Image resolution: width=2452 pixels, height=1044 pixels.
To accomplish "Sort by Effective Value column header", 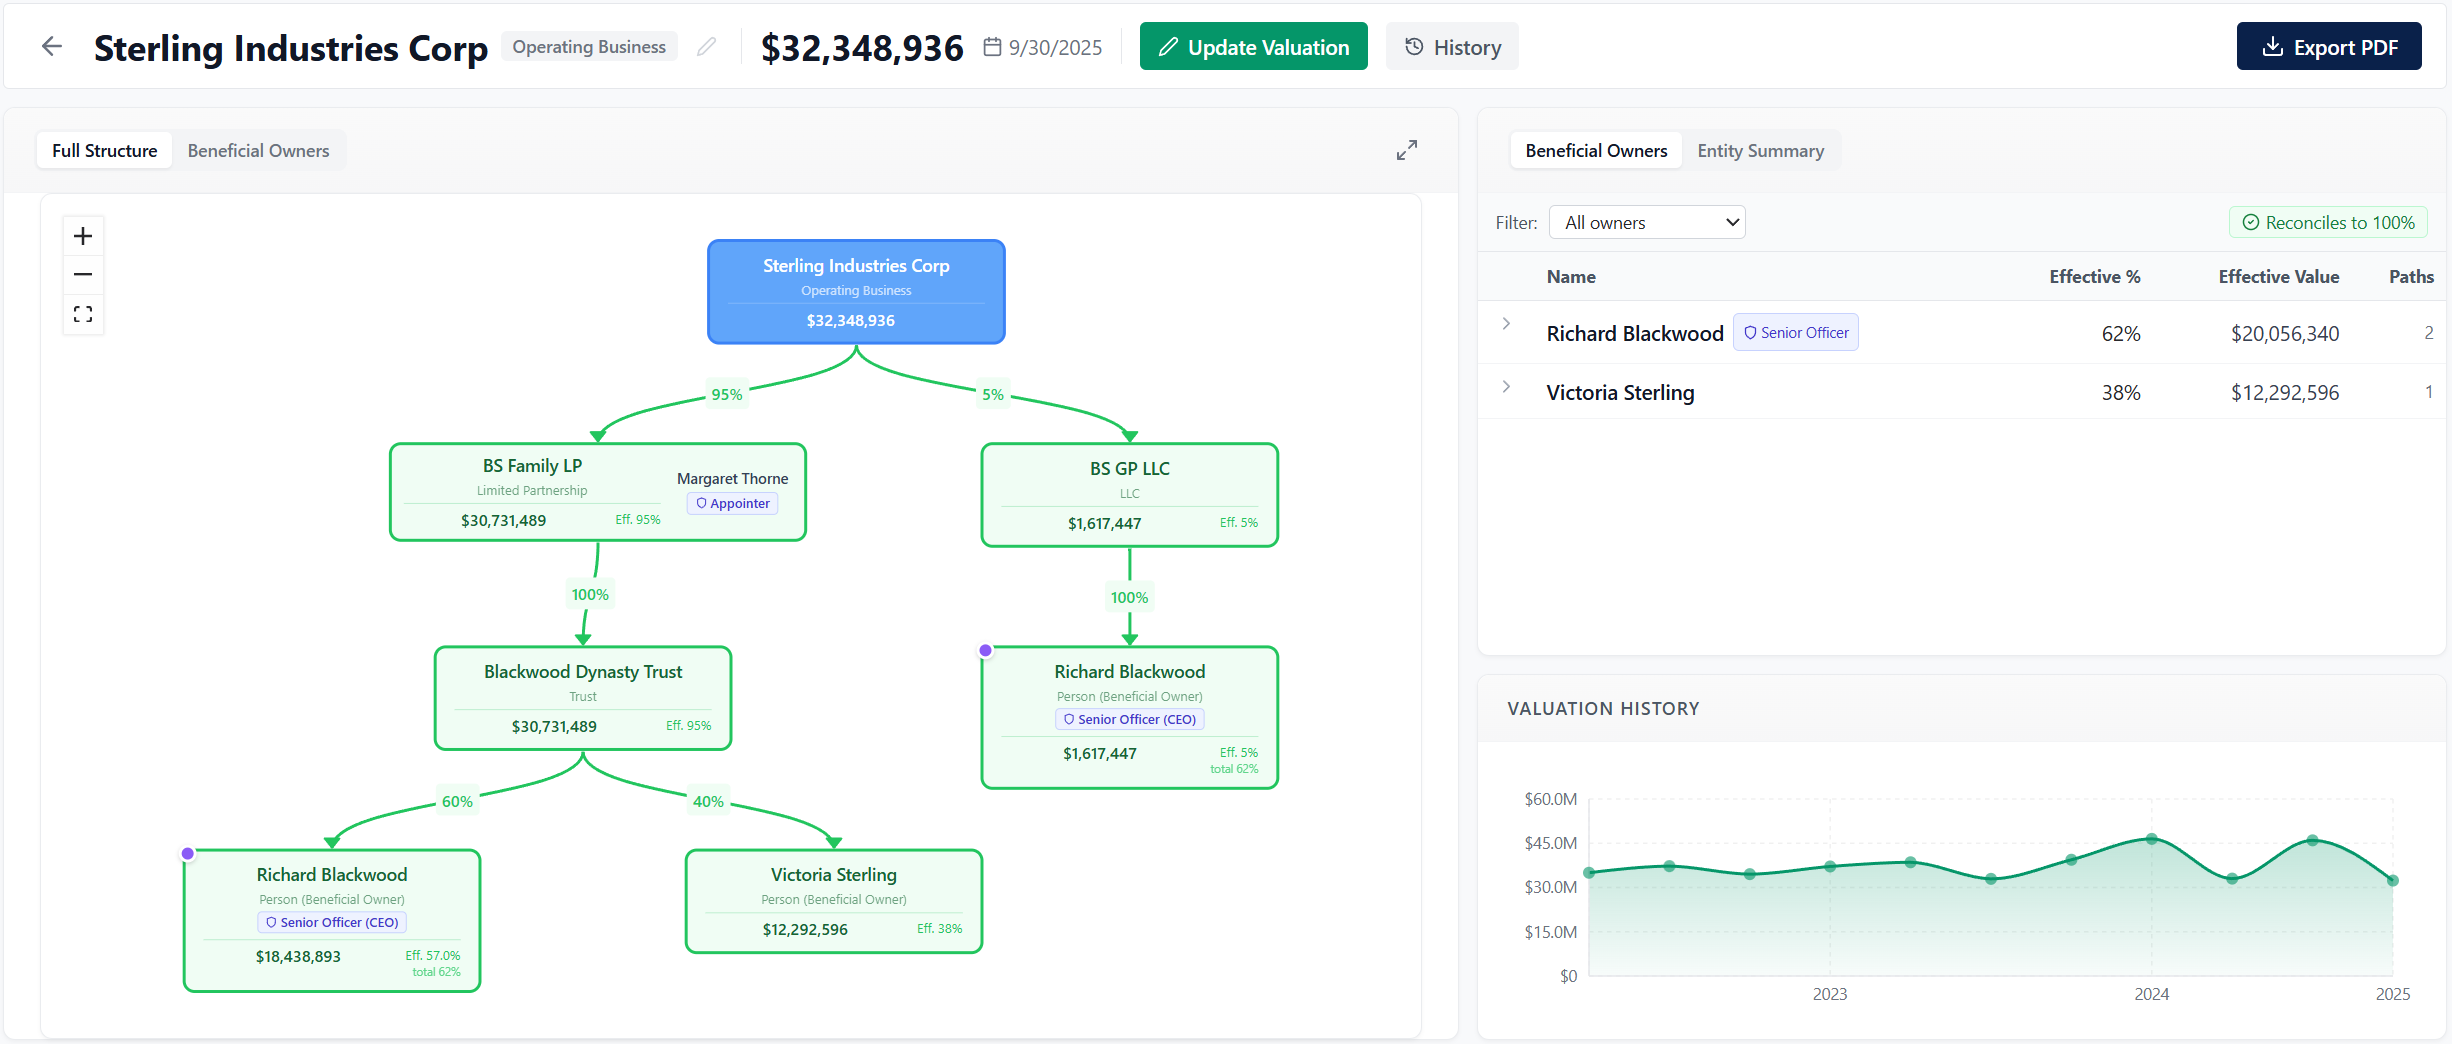I will pos(2278,277).
